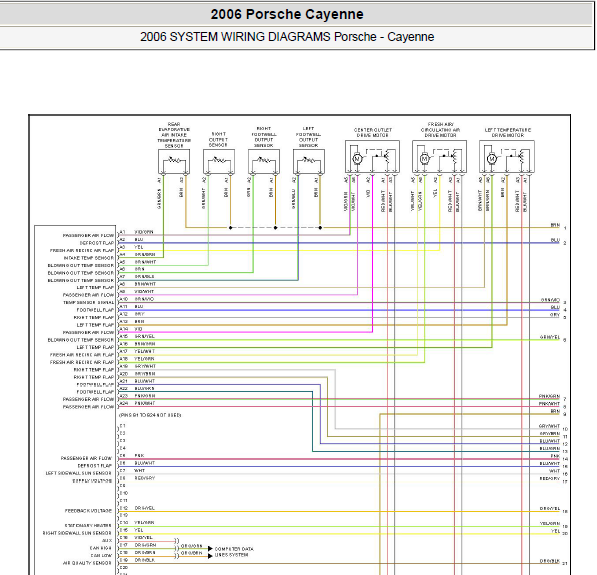Click the "INTAKE TEMP SENSOR" pin label
This screenshot has height=575, width=597.
(88, 258)
